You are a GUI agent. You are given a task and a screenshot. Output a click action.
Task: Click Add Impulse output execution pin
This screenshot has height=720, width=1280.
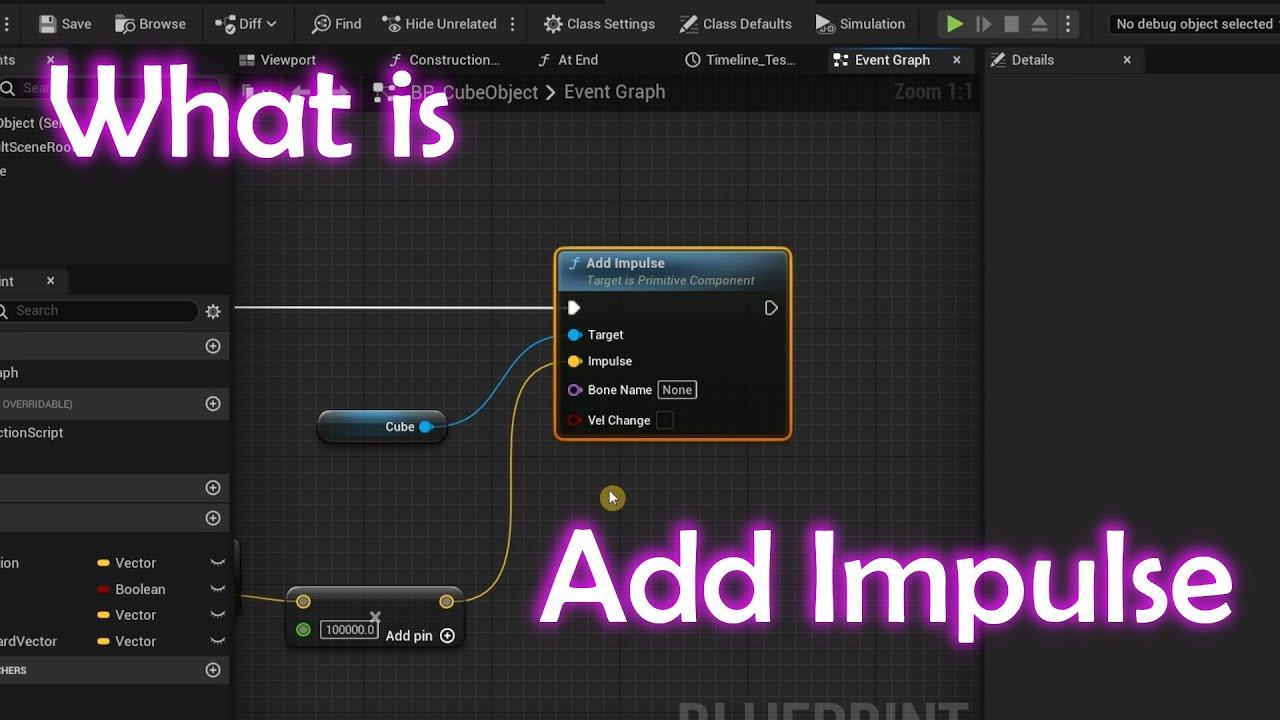tap(771, 308)
